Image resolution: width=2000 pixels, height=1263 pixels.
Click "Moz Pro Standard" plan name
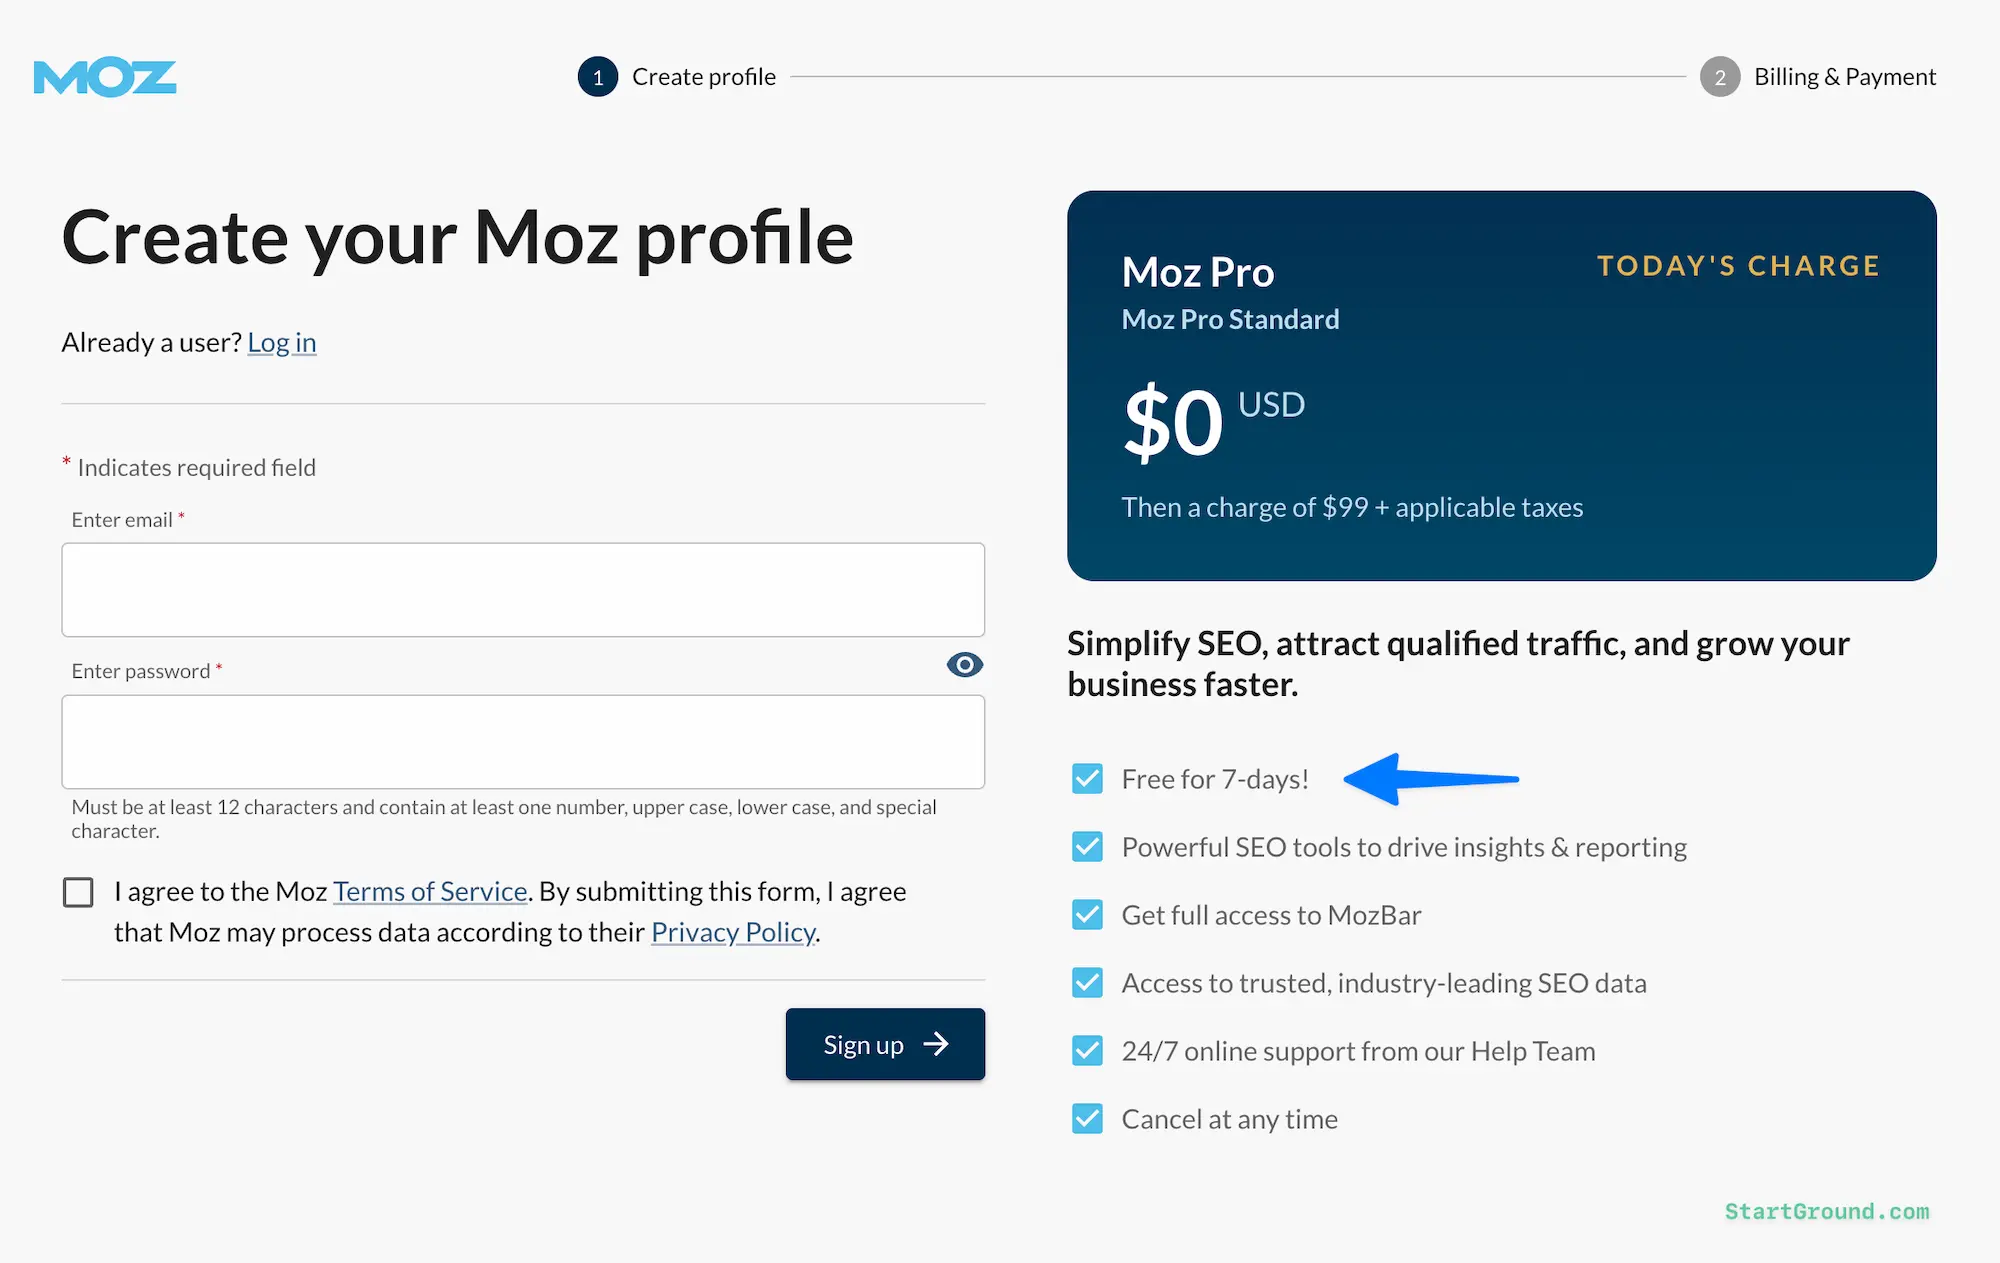point(1230,319)
